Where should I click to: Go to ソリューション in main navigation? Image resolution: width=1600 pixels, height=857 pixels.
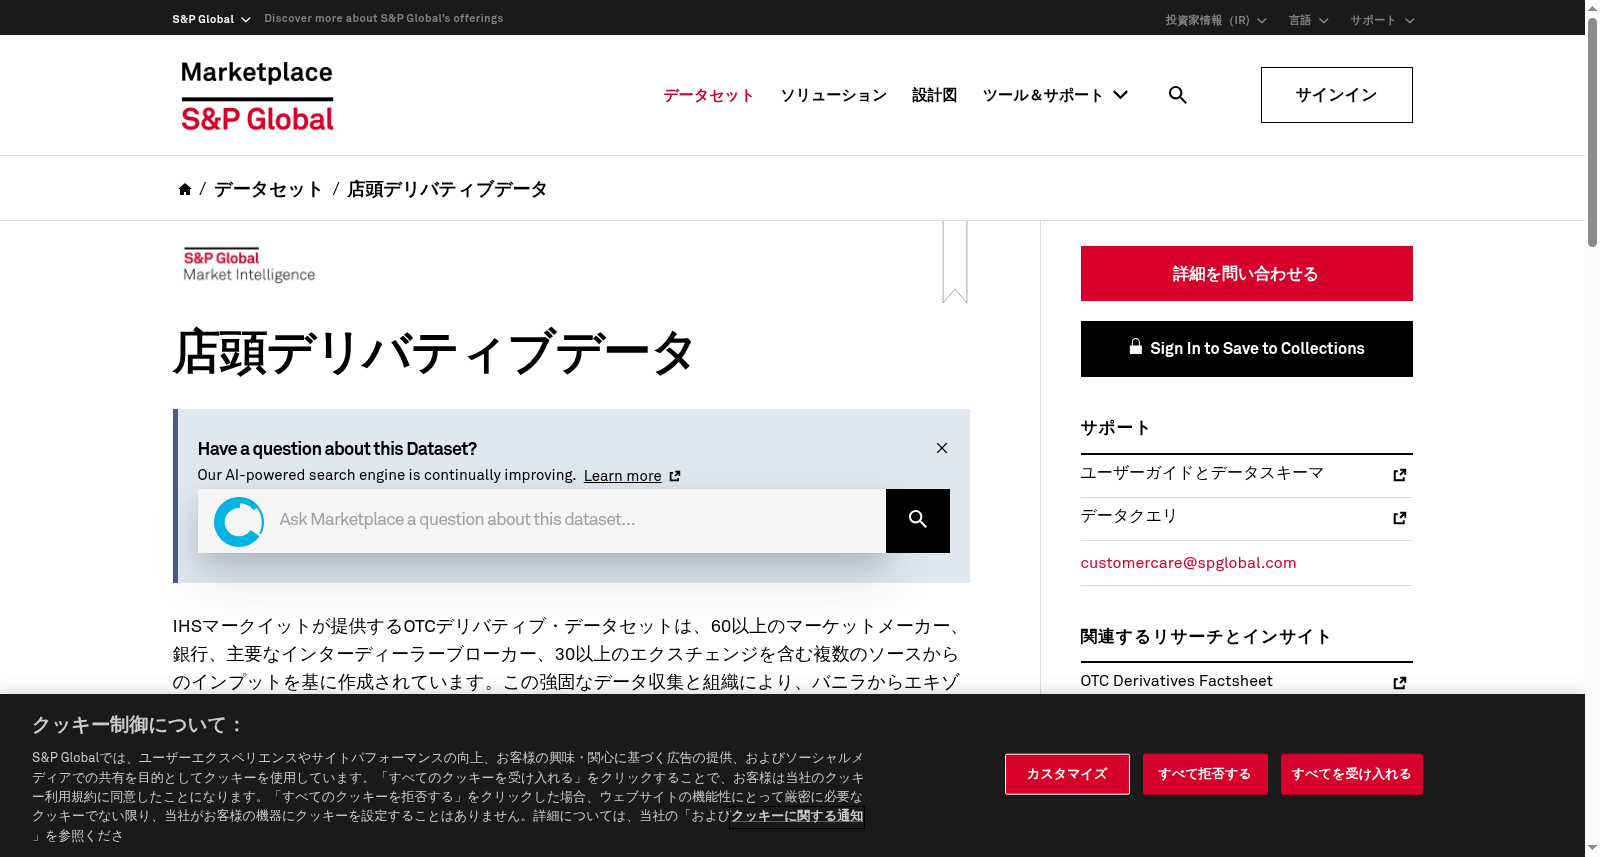pos(833,95)
